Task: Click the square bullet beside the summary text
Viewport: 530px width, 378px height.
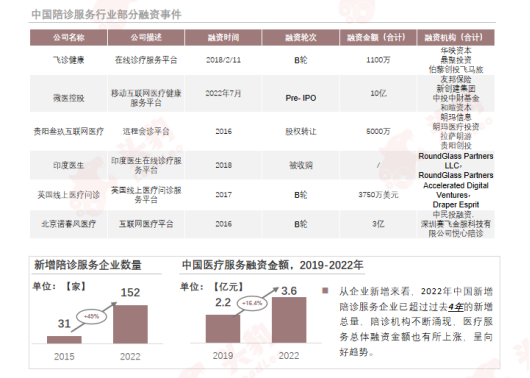Action: coord(326,290)
